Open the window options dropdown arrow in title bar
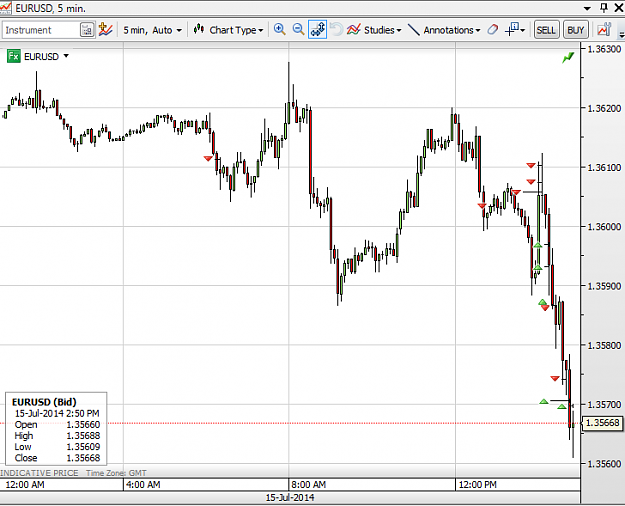 click(x=587, y=8)
